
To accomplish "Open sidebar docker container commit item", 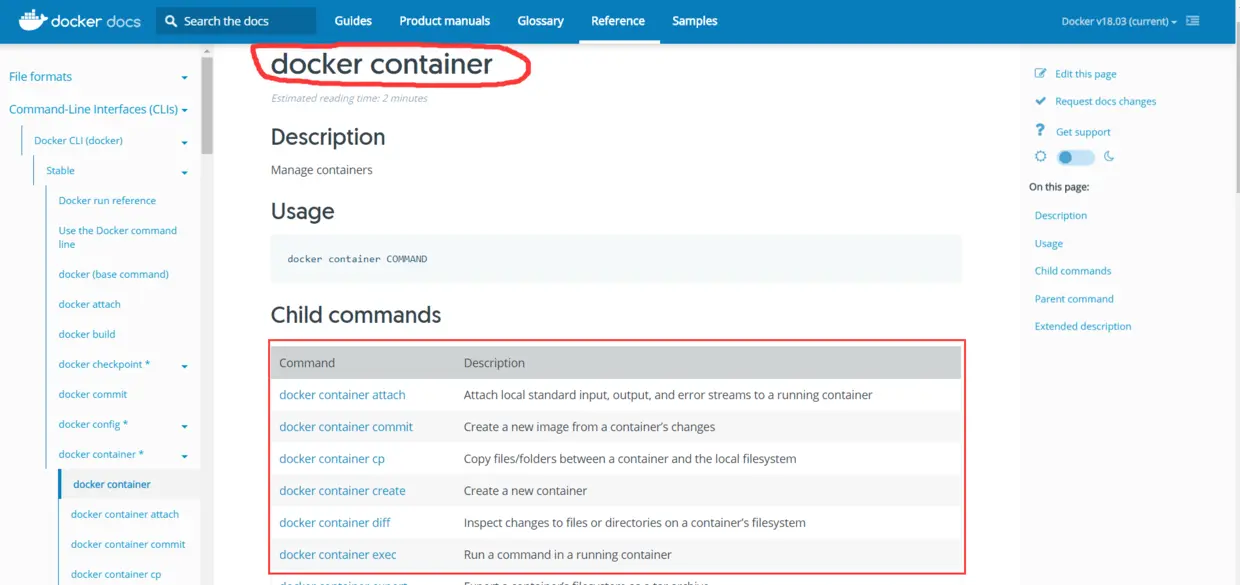I will pyautogui.click(x=128, y=544).
